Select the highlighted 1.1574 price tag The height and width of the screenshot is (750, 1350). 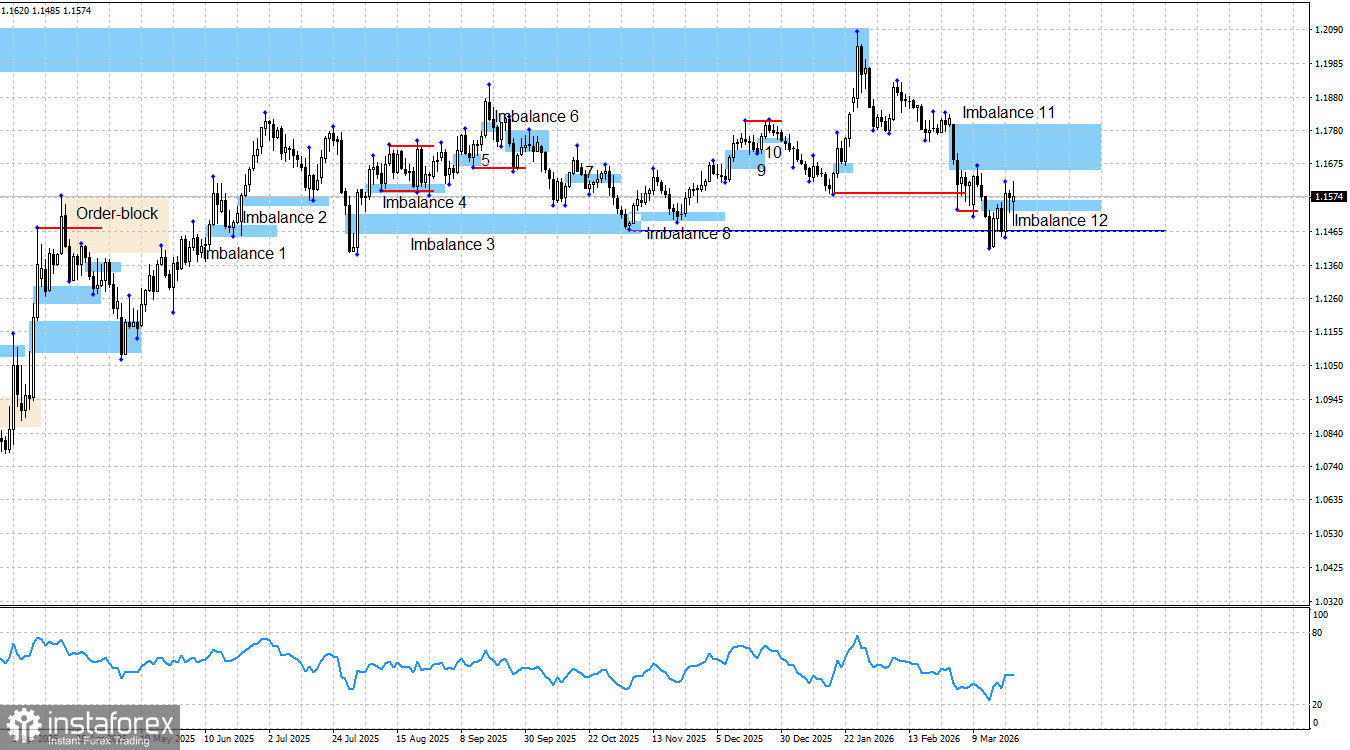pos(1329,197)
